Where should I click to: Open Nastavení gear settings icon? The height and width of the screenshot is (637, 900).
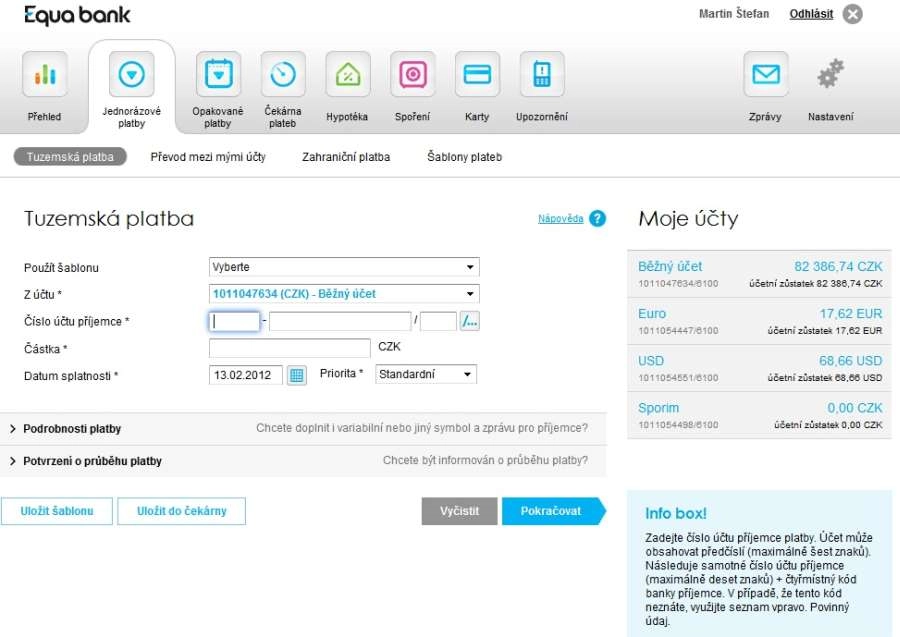(x=830, y=74)
